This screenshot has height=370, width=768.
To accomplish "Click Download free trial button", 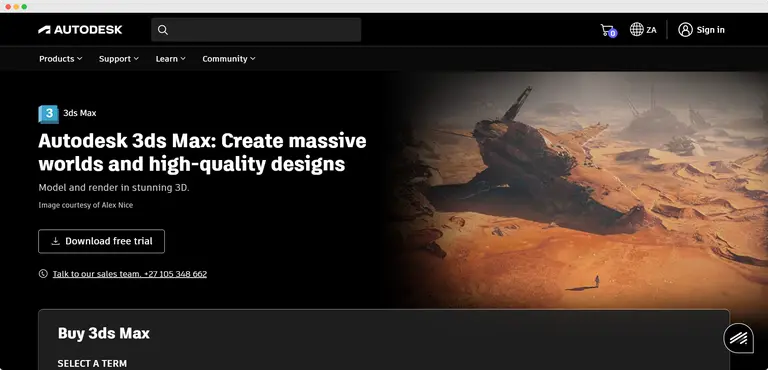I will (101, 241).
